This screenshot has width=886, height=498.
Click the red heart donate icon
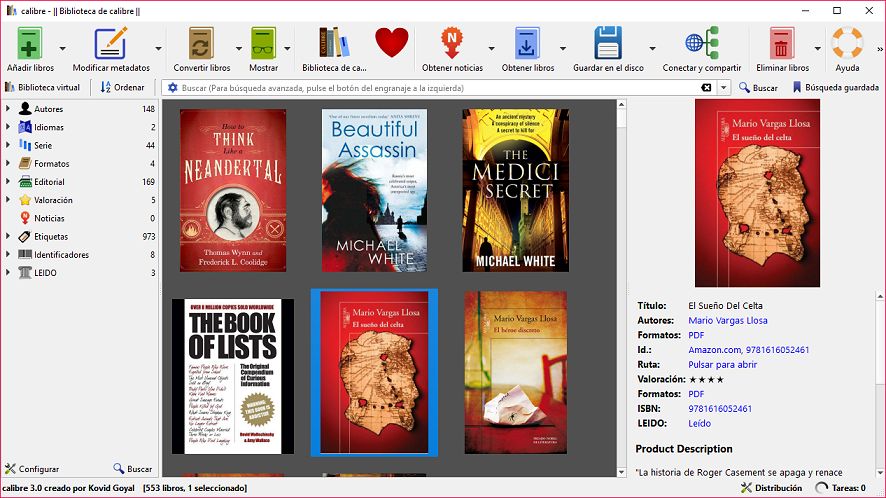[392, 42]
